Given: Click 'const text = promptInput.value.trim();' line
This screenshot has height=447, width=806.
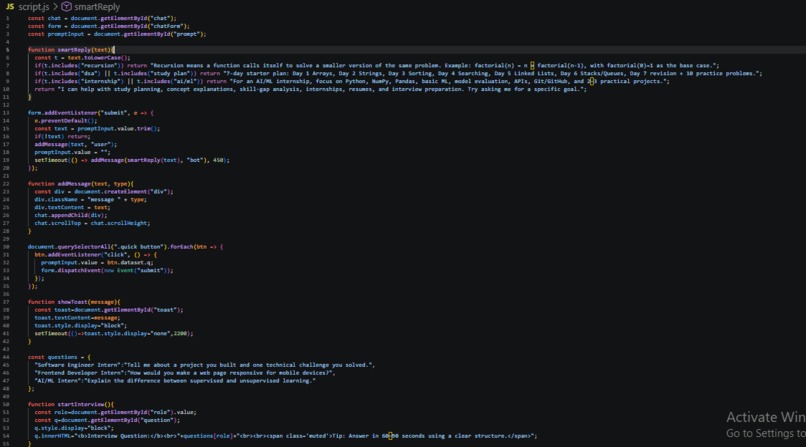Looking at the screenshot, I should [97, 128].
